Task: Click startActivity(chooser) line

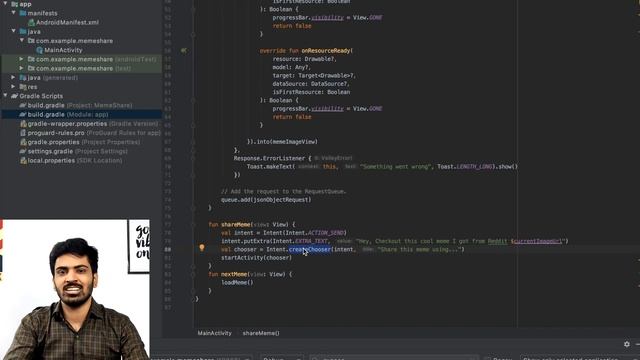Action: (x=256, y=258)
